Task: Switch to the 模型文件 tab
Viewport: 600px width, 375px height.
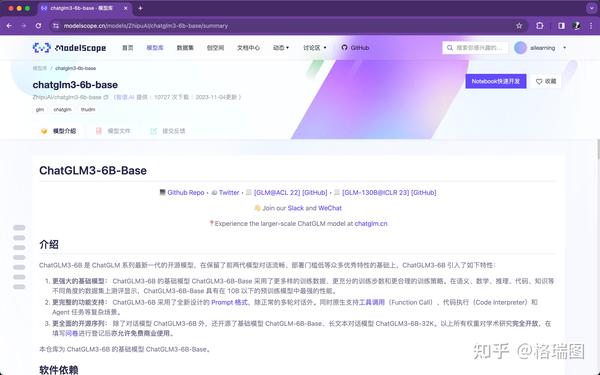Action: 113,131
